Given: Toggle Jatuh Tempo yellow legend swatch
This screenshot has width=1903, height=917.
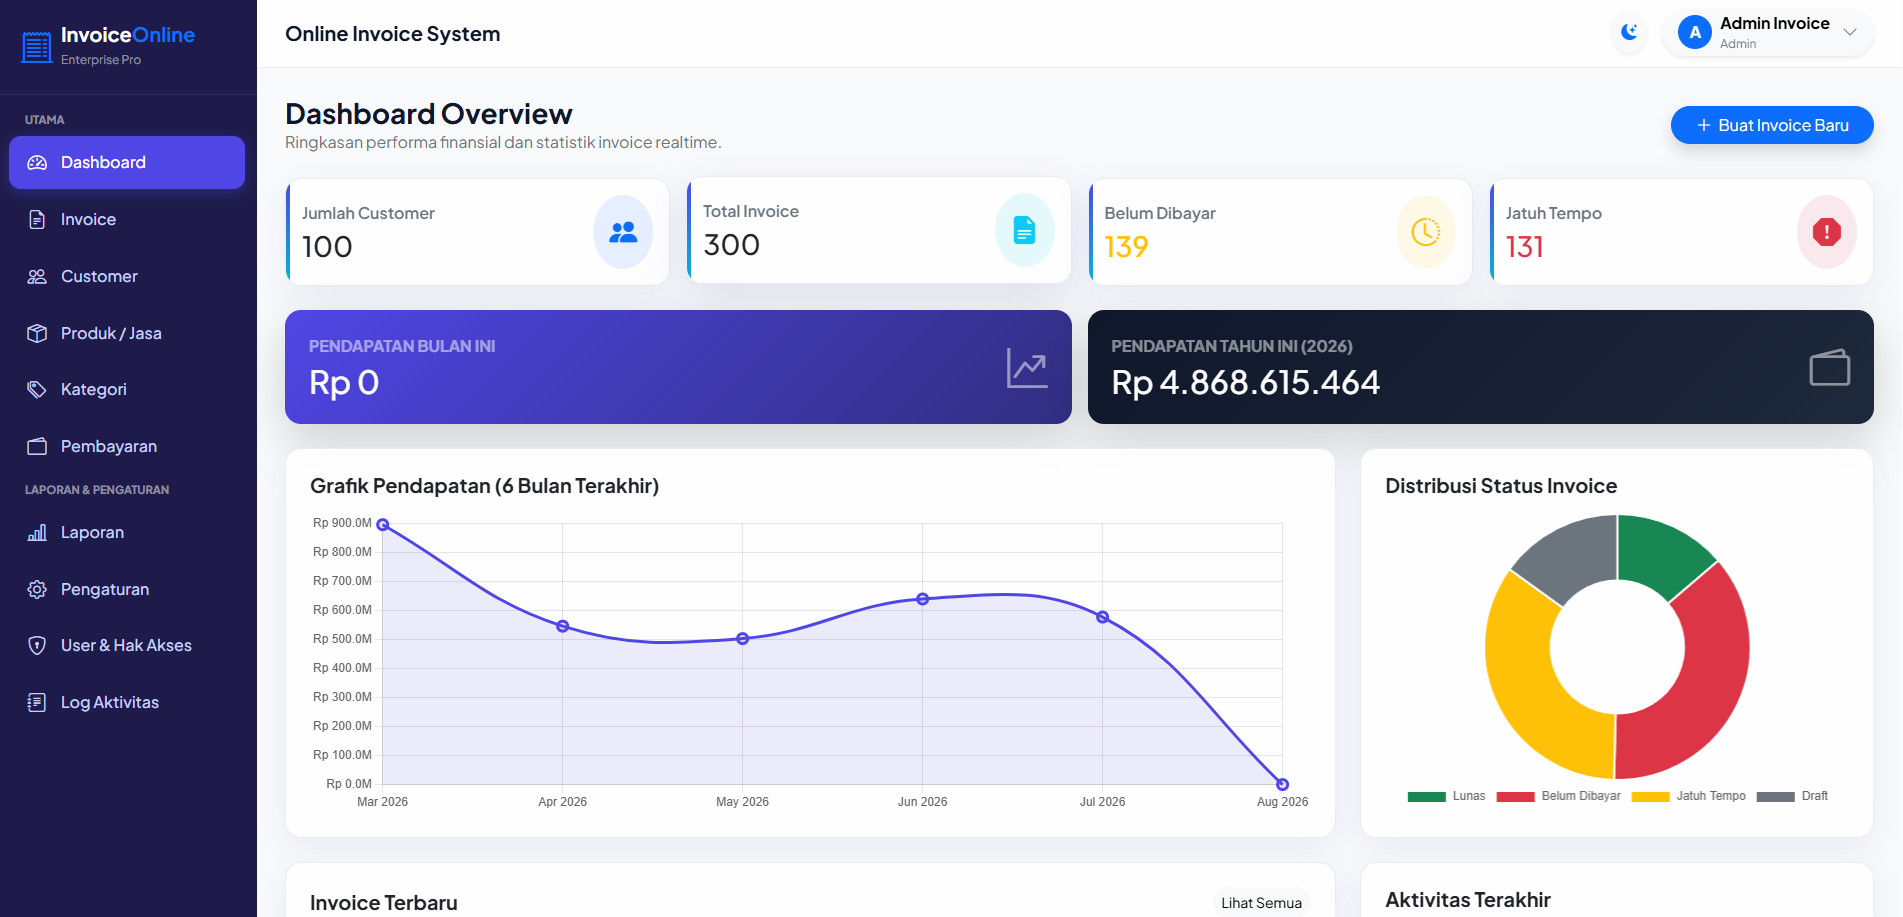Looking at the screenshot, I should [1651, 797].
